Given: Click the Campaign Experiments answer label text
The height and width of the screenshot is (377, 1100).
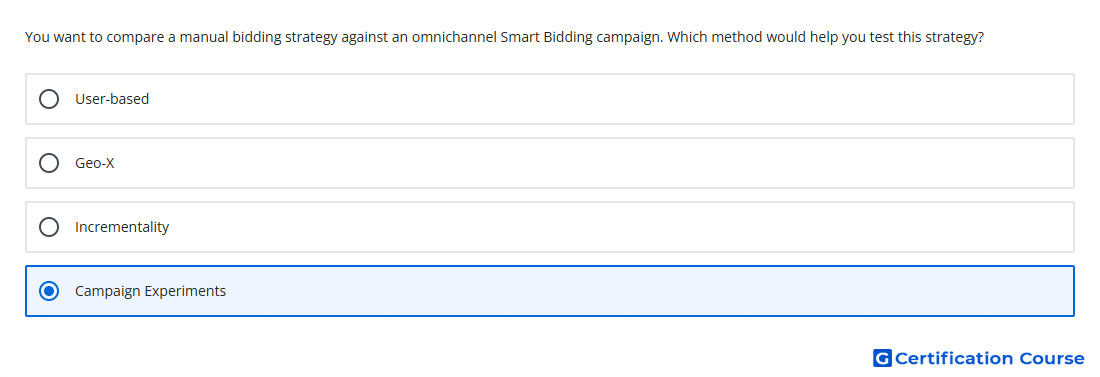Looking at the screenshot, I should [151, 291].
